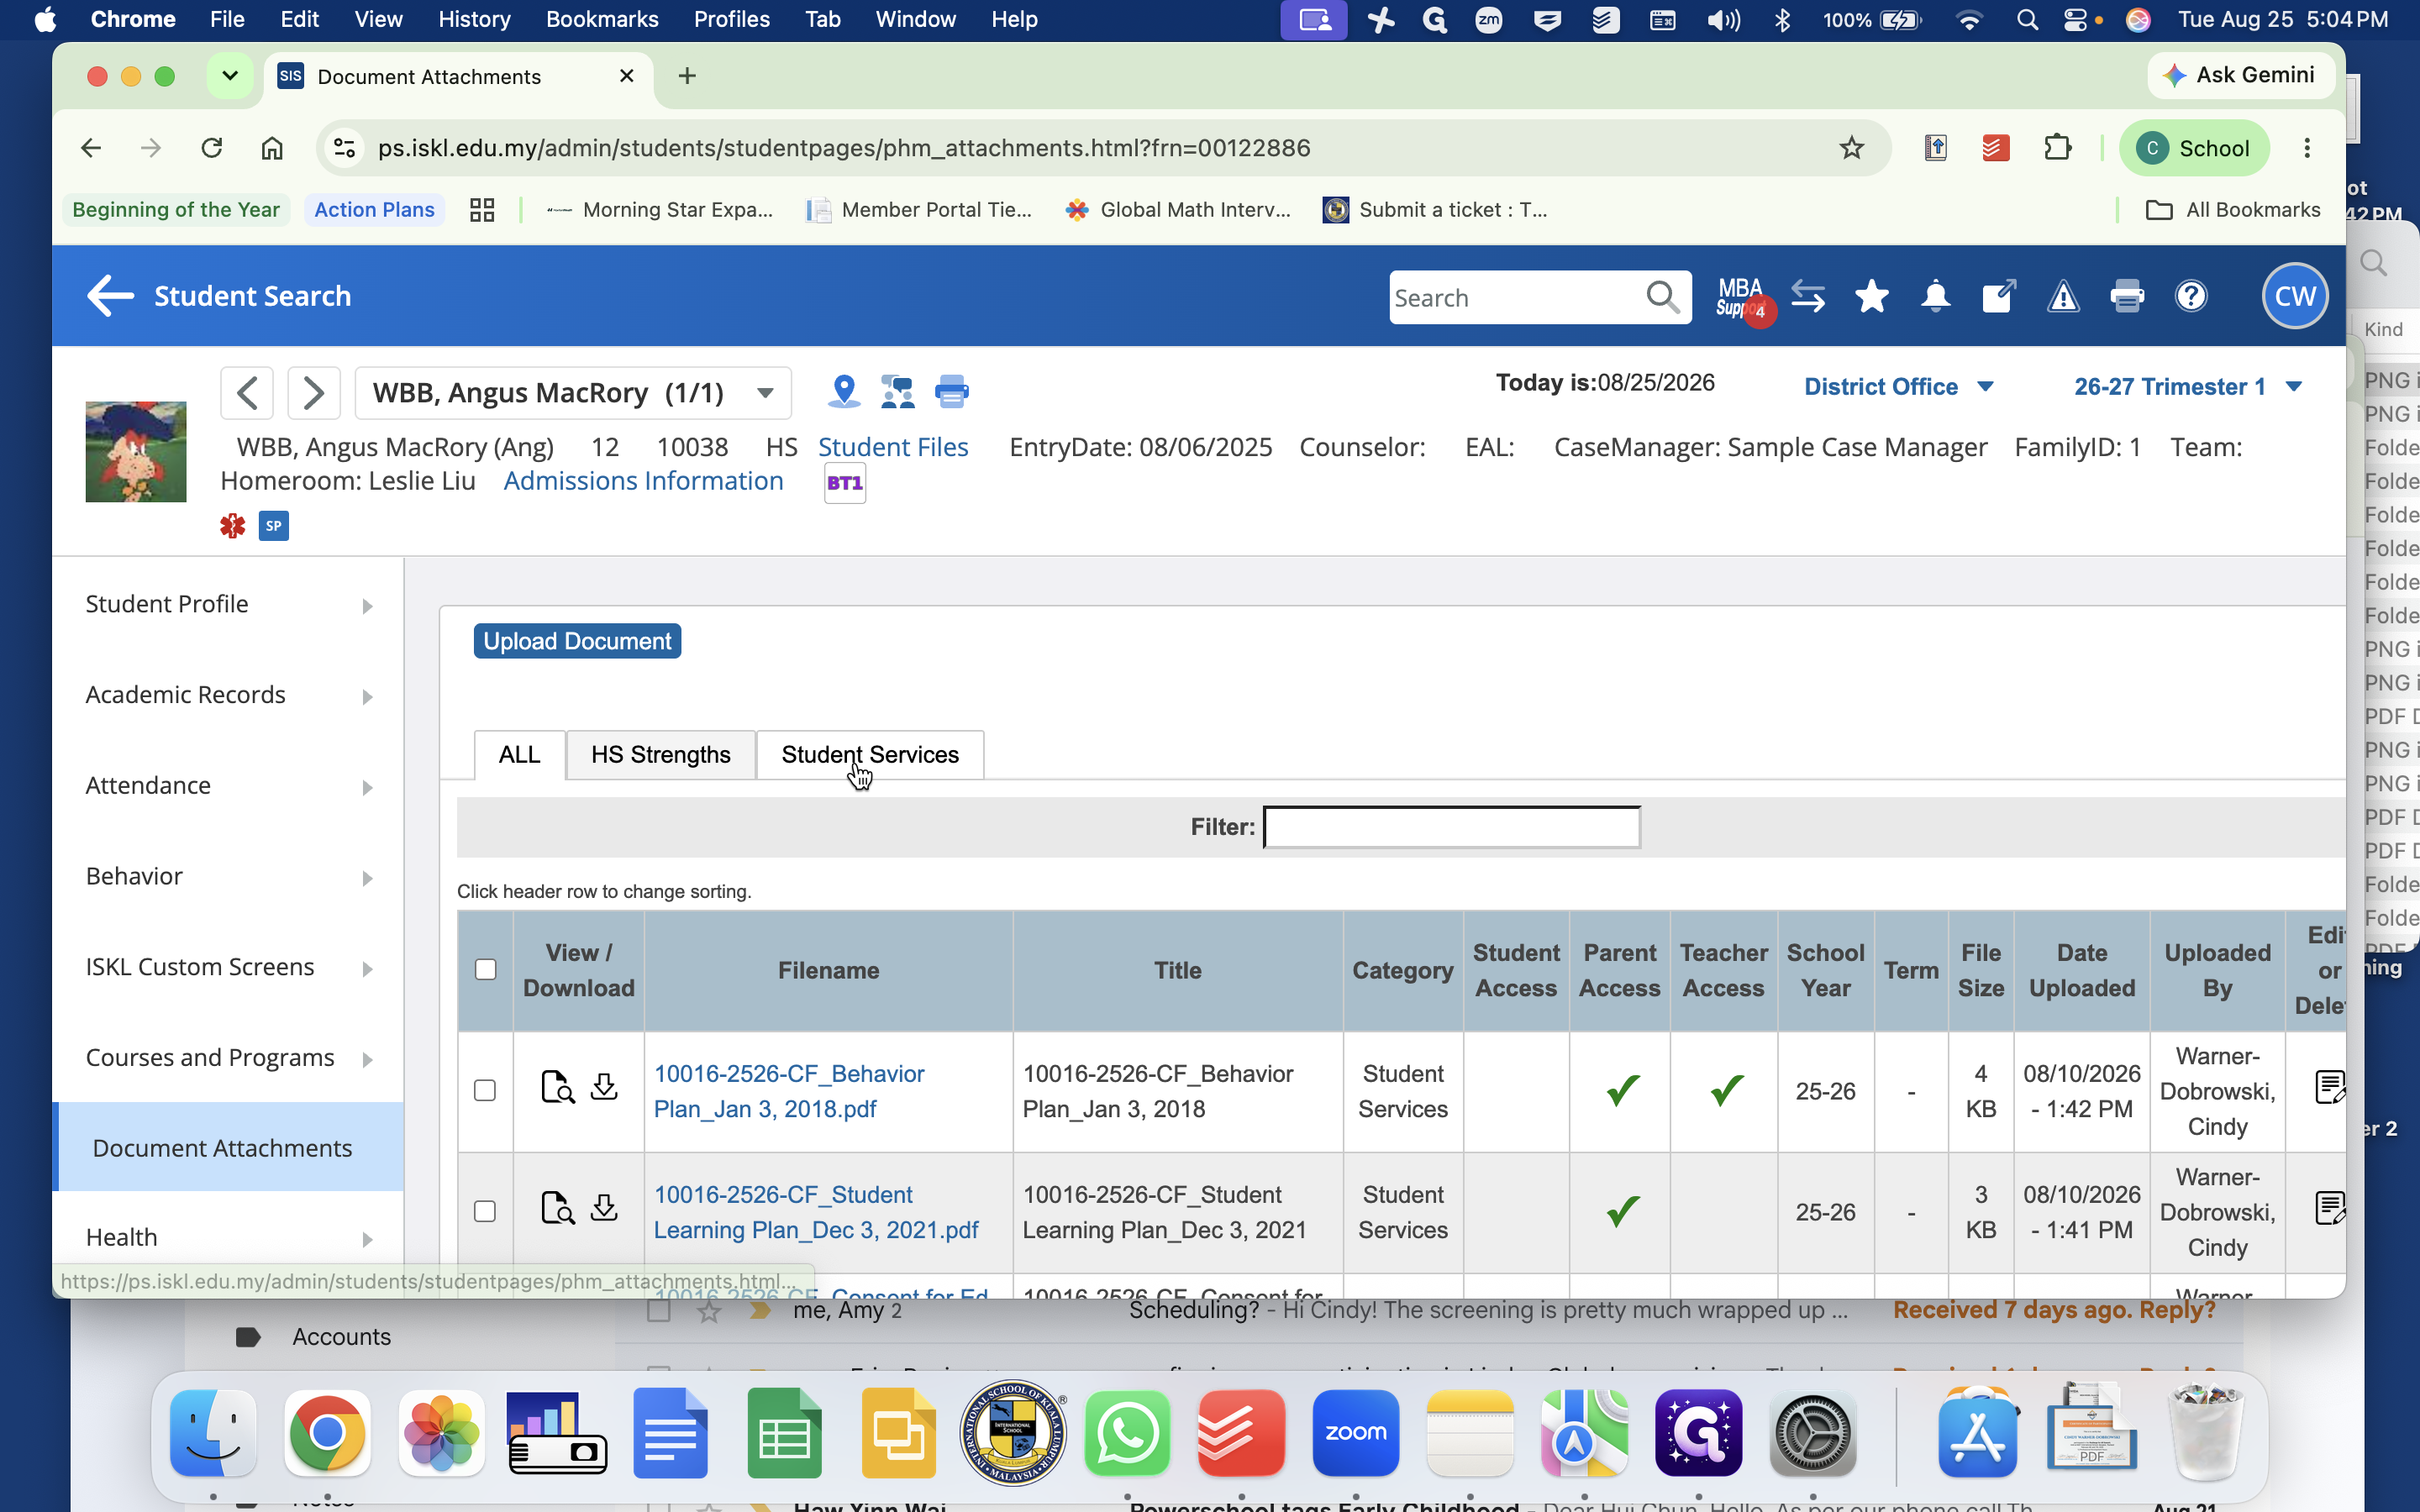
Task: Expand the Behavior menu
Action: point(229,877)
